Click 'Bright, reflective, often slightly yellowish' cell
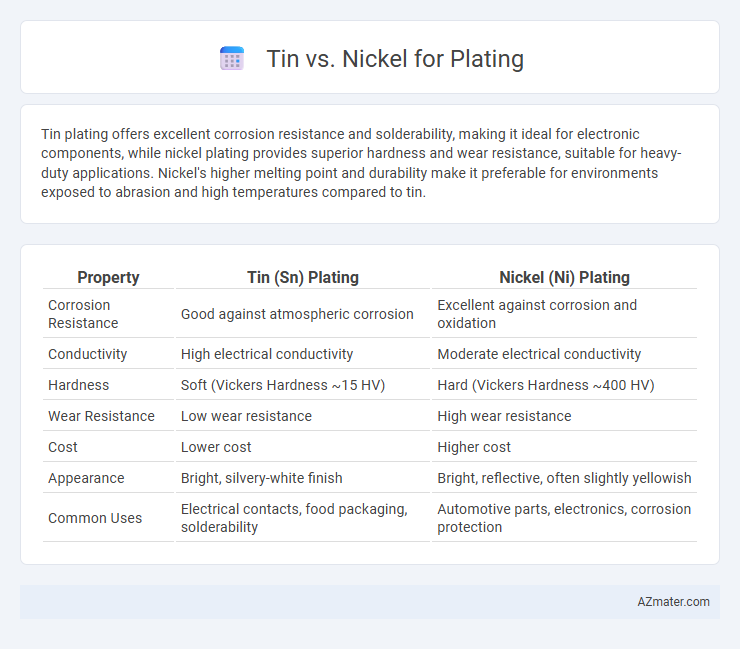Viewport: 740px width, 649px height. pos(564,478)
